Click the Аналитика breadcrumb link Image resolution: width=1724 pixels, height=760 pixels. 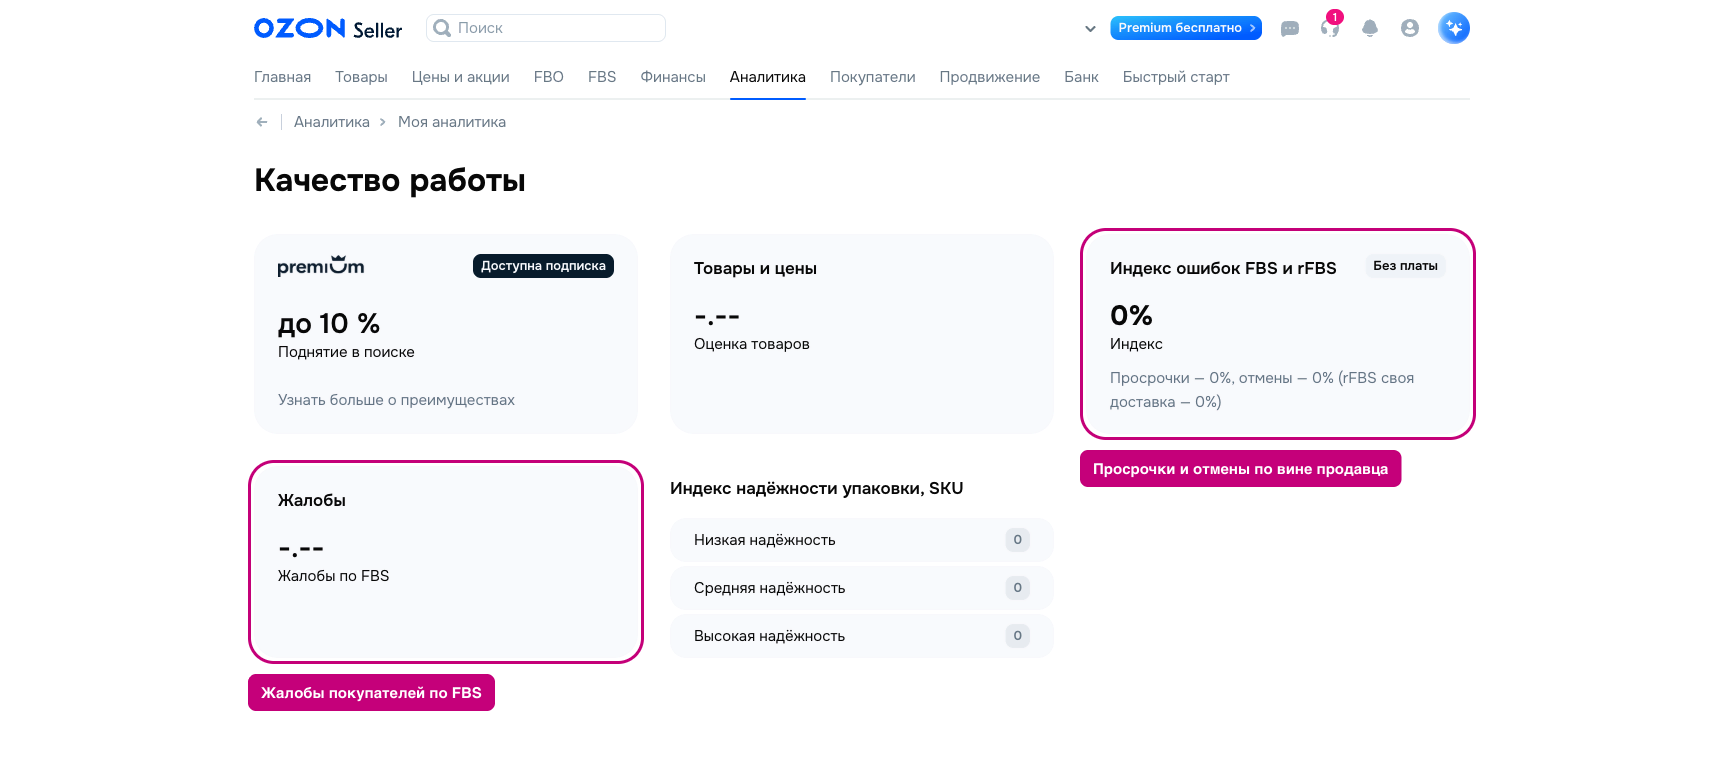pyautogui.click(x=332, y=122)
